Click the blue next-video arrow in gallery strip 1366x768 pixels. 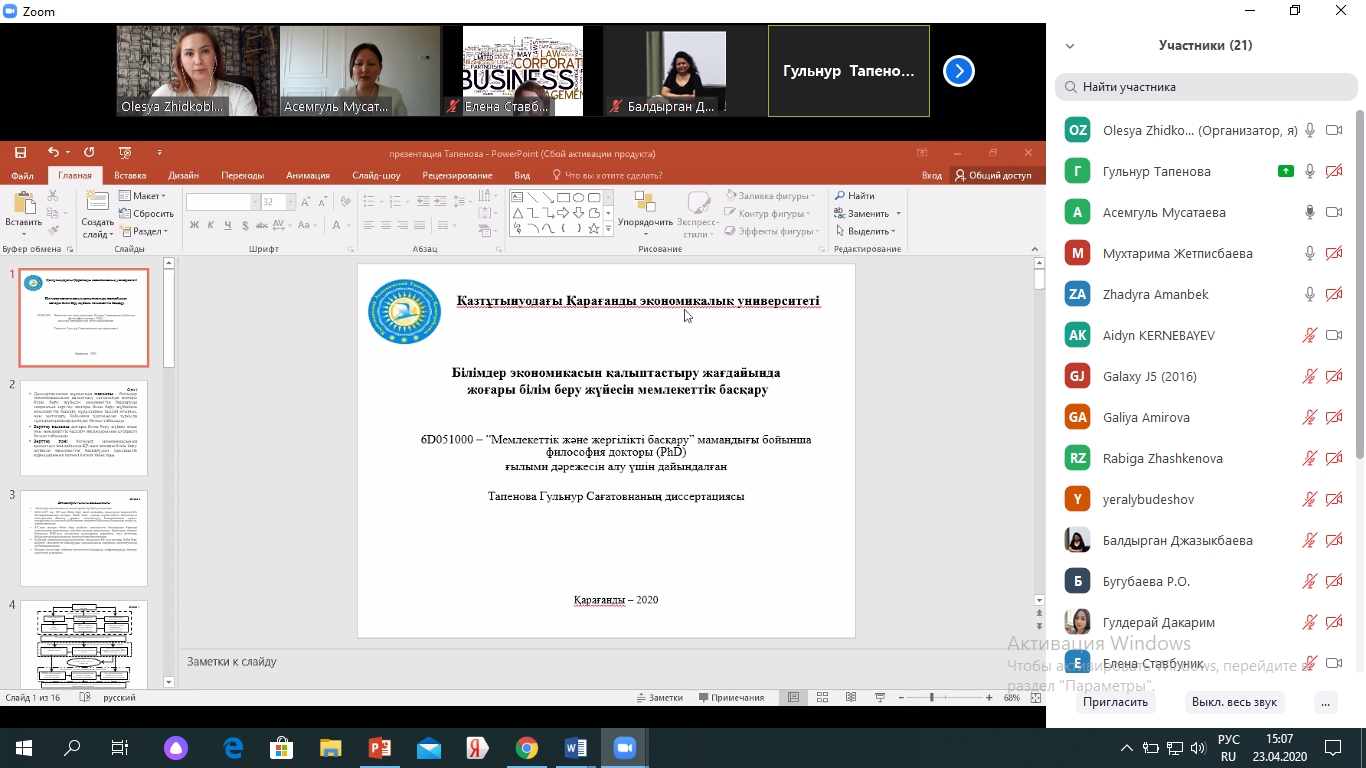click(x=958, y=71)
